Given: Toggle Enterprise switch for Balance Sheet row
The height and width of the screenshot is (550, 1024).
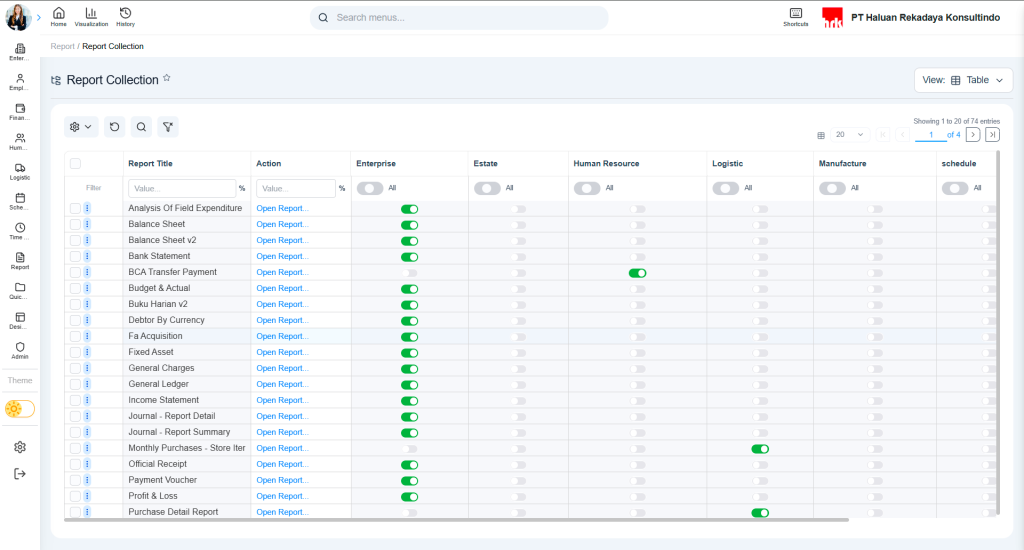Looking at the screenshot, I should (409, 225).
